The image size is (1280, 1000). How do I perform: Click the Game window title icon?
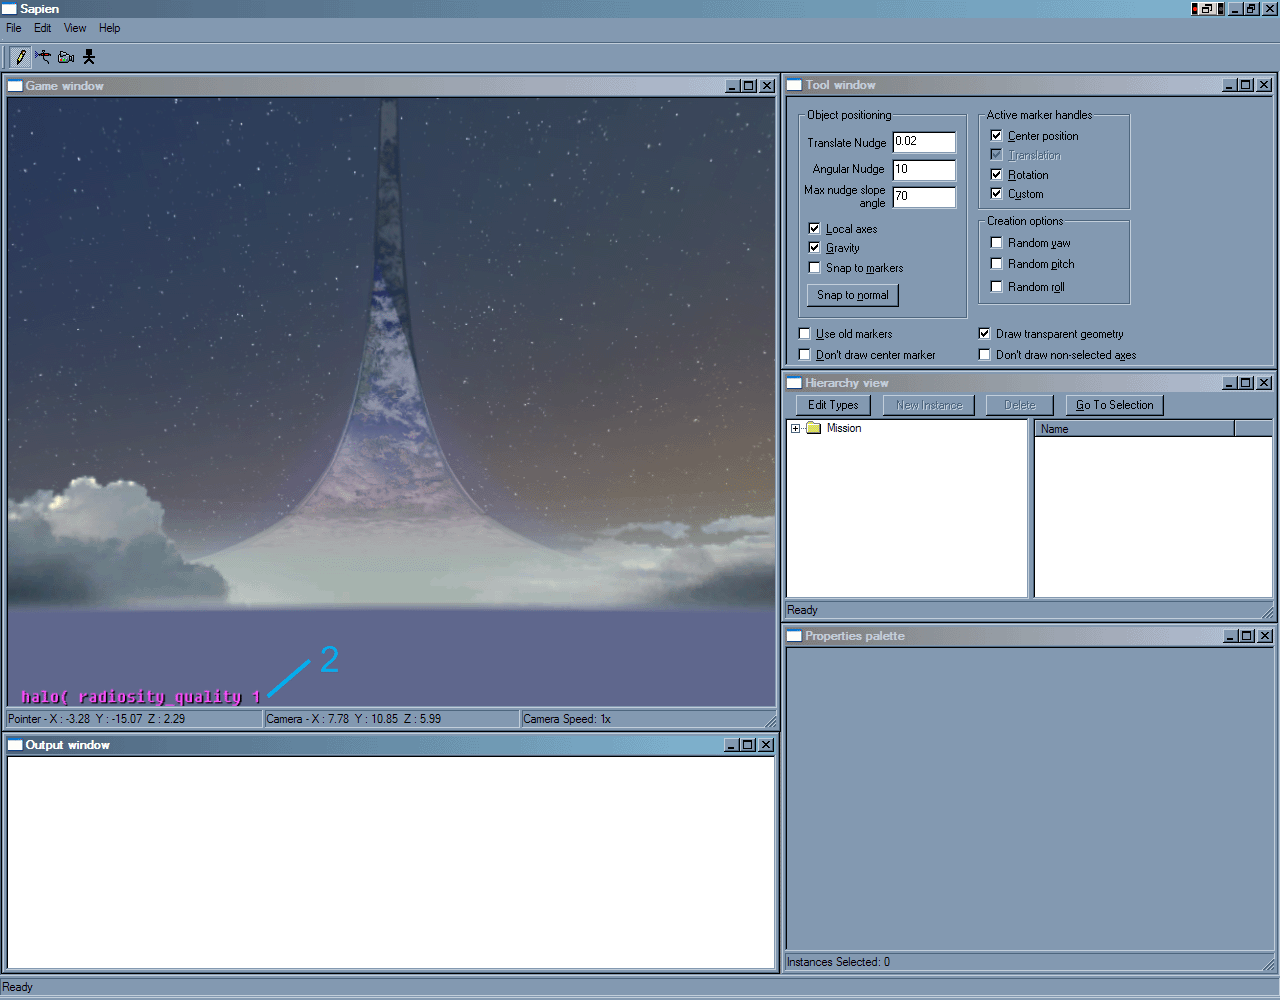(15, 86)
